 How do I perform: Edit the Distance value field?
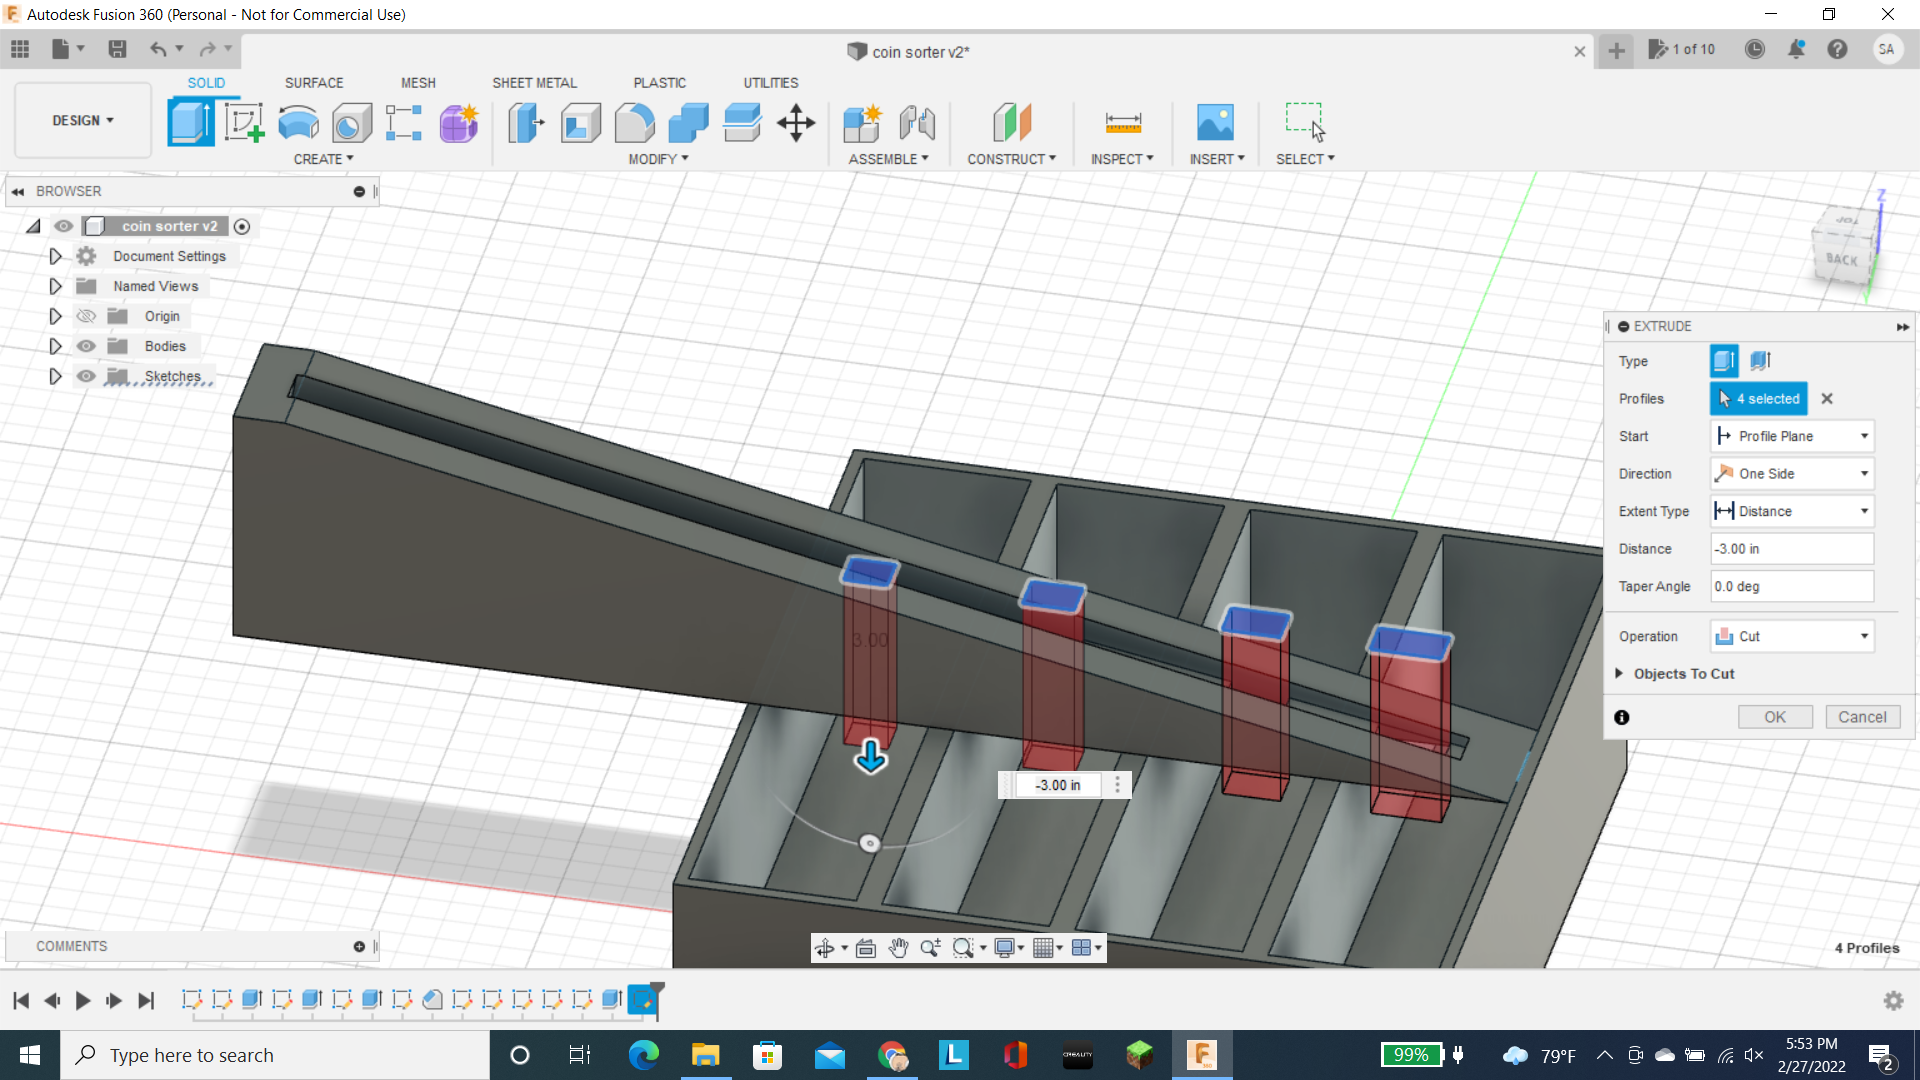[1790, 548]
